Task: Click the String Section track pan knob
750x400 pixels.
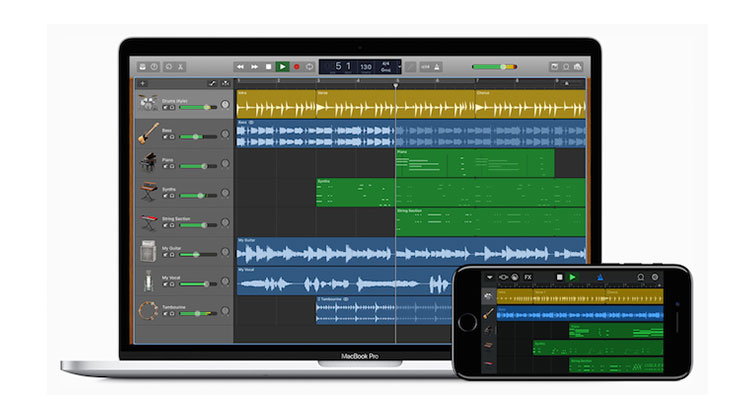Action: click(x=225, y=223)
